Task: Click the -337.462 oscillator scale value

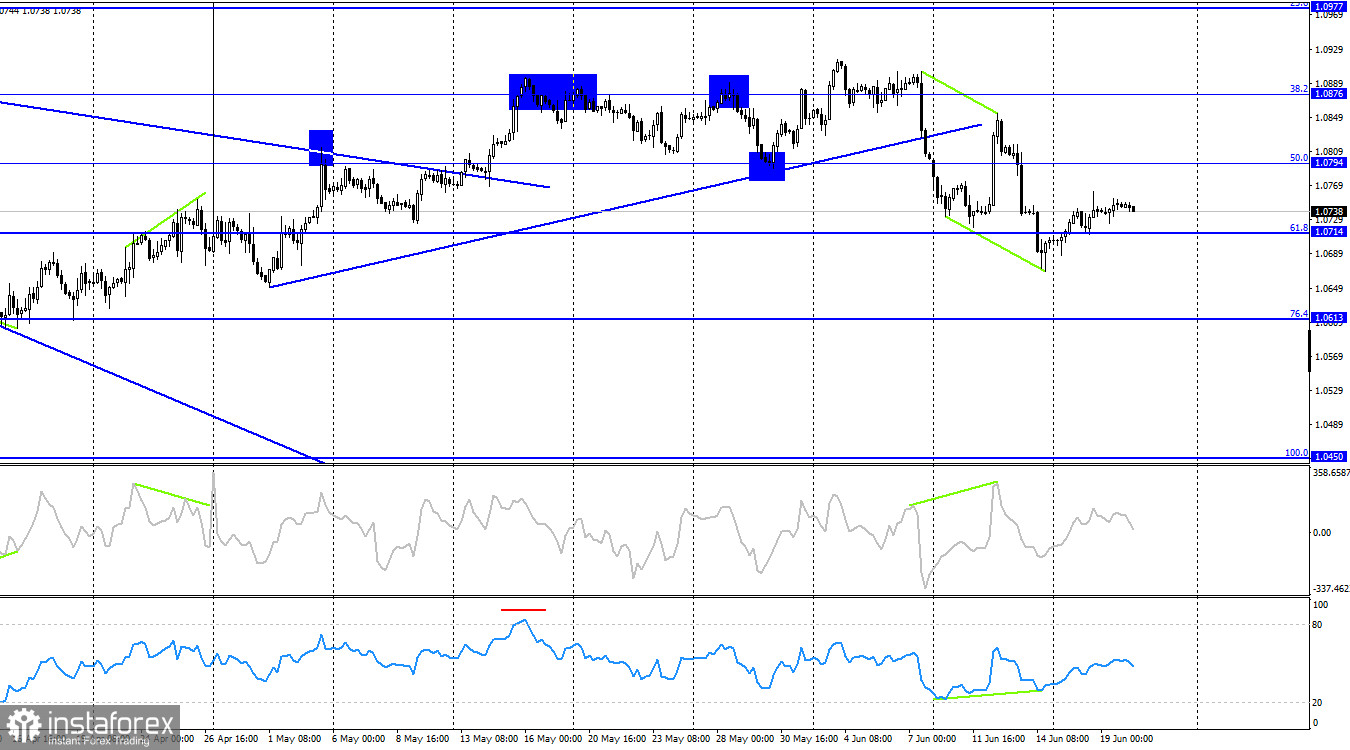Action: (1329, 589)
